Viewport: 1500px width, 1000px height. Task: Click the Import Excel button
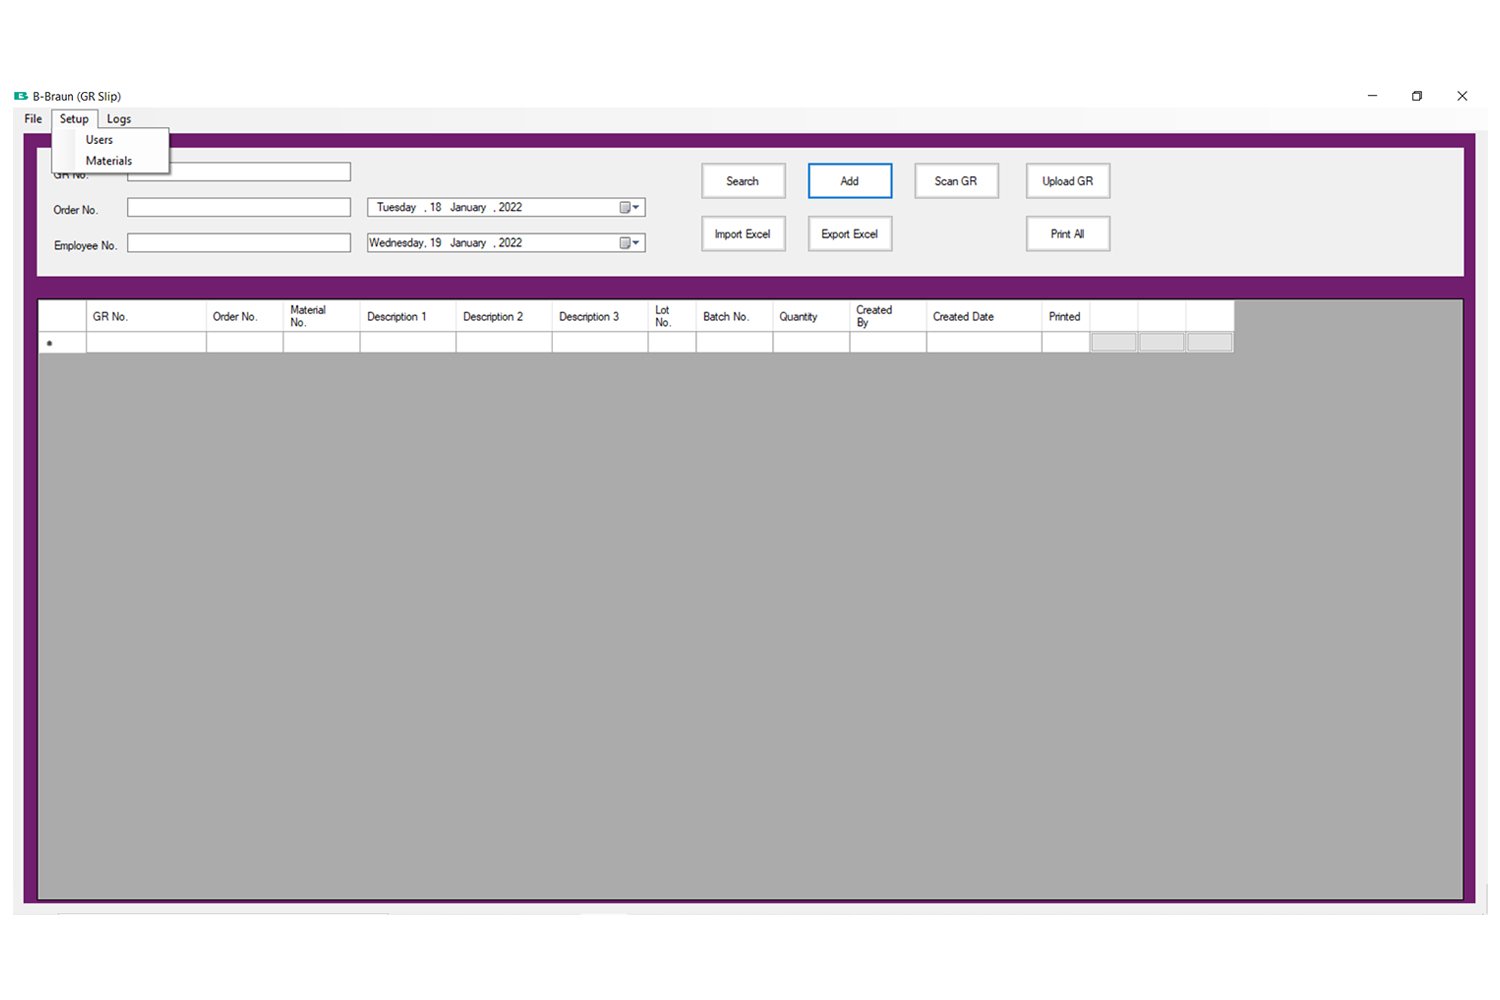tap(742, 234)
